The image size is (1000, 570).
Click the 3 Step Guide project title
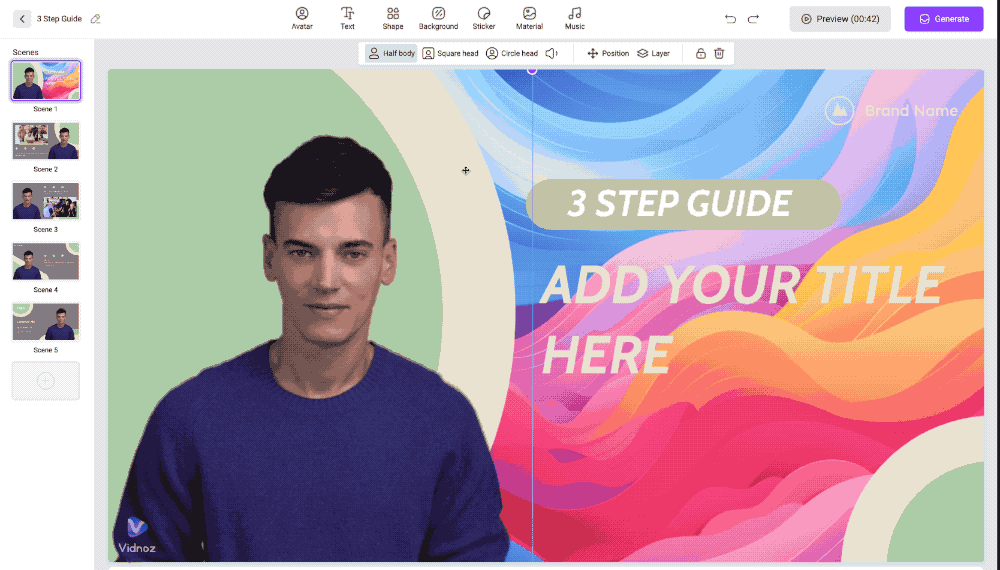click(x=59, y=19)
